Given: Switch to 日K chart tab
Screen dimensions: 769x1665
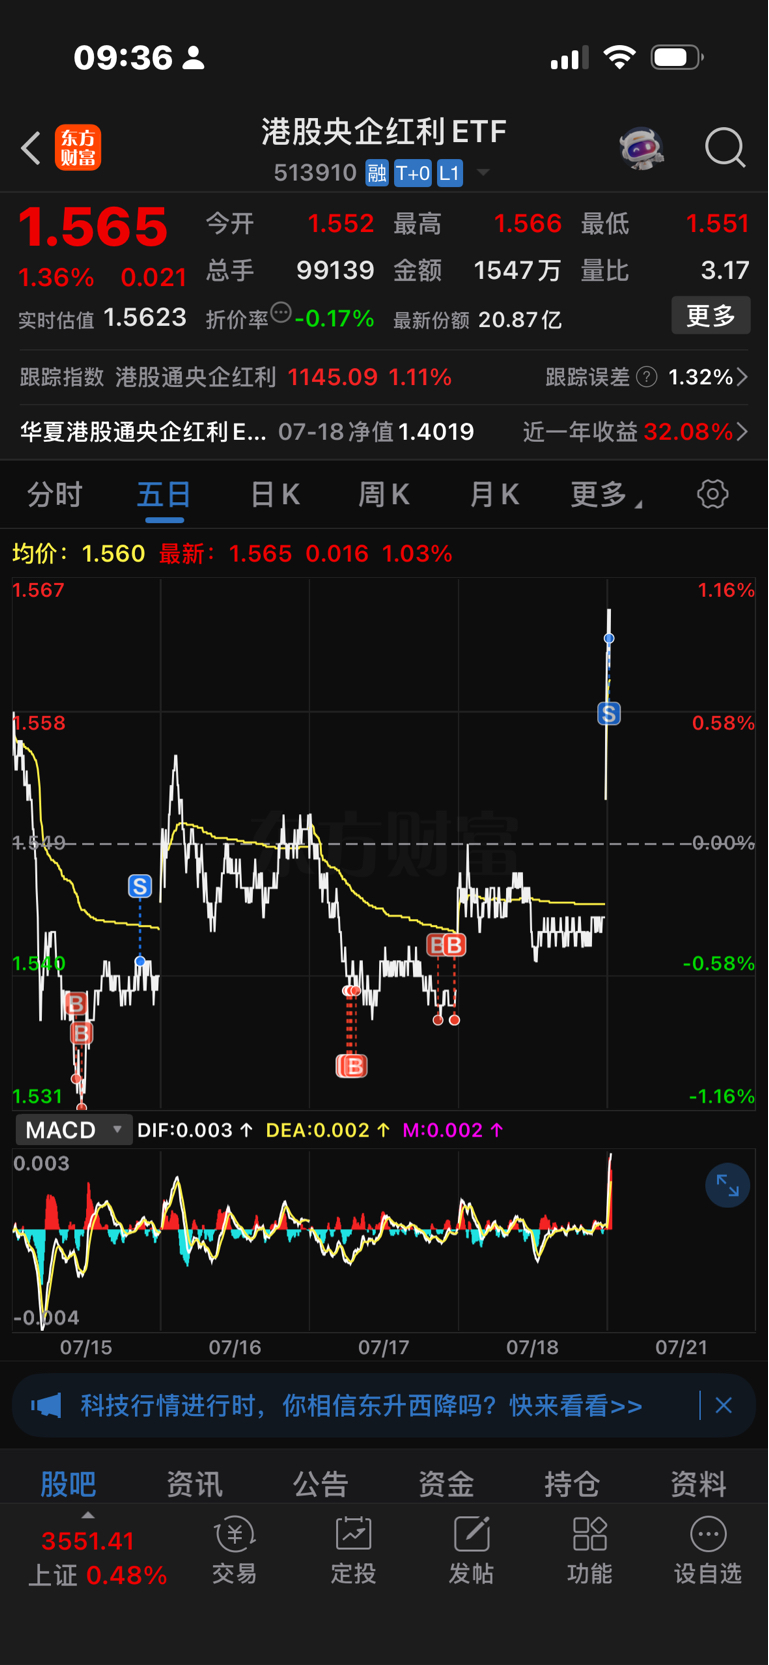Looking at the screenshot, I should [x=274, y=494].
